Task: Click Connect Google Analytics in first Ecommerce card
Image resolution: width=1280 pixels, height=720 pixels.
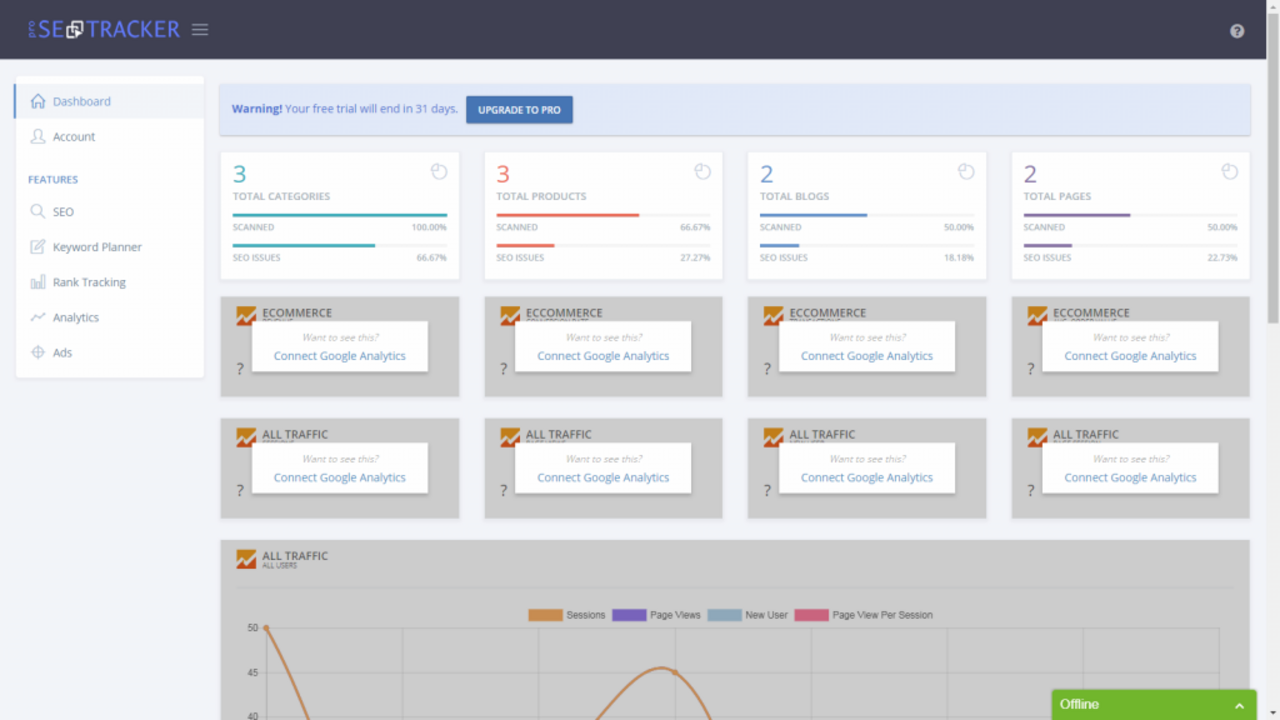Action: [x=340, y=356]
